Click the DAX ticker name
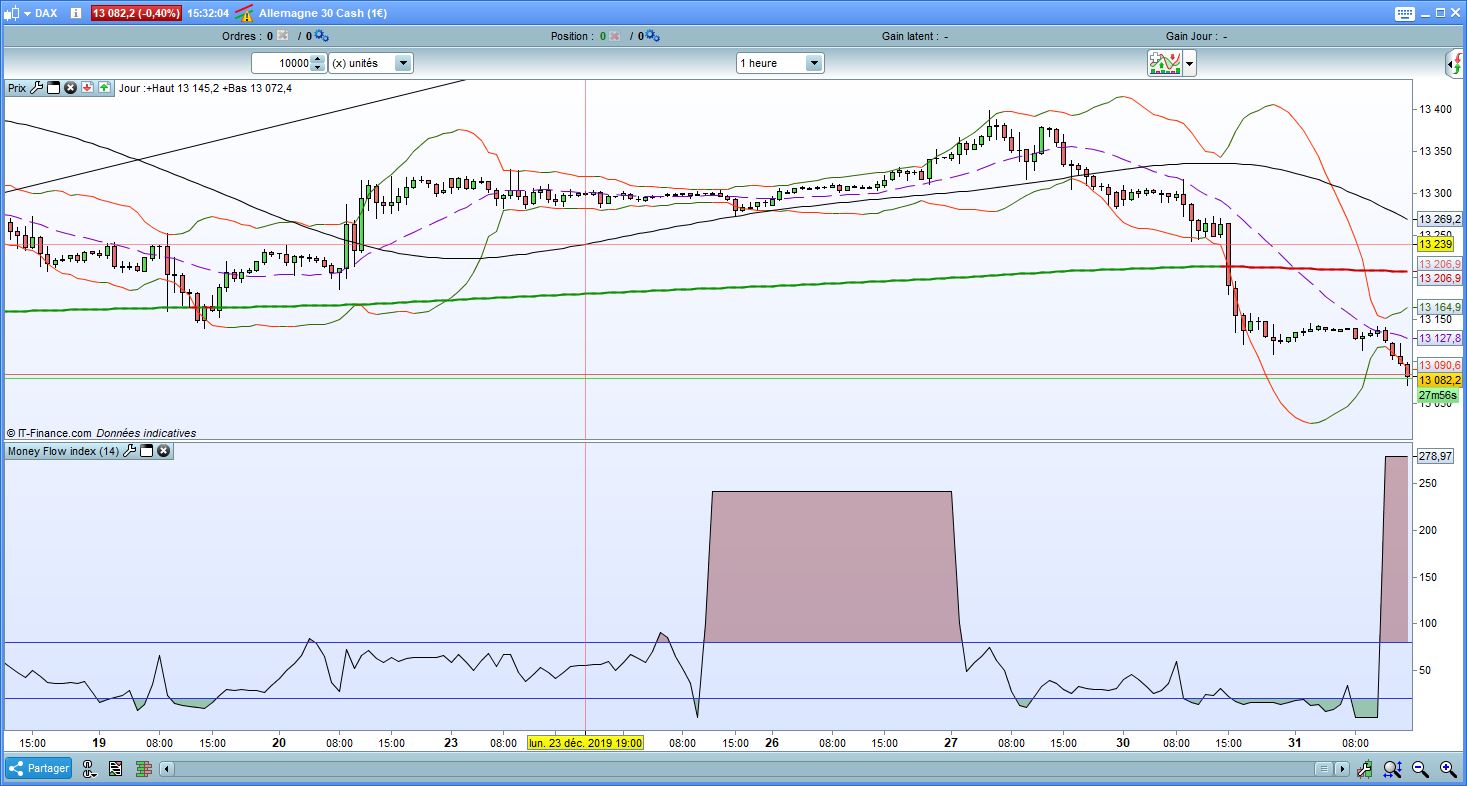The height and width of the screenshot is (786, 1467). (x=46, y=13)
